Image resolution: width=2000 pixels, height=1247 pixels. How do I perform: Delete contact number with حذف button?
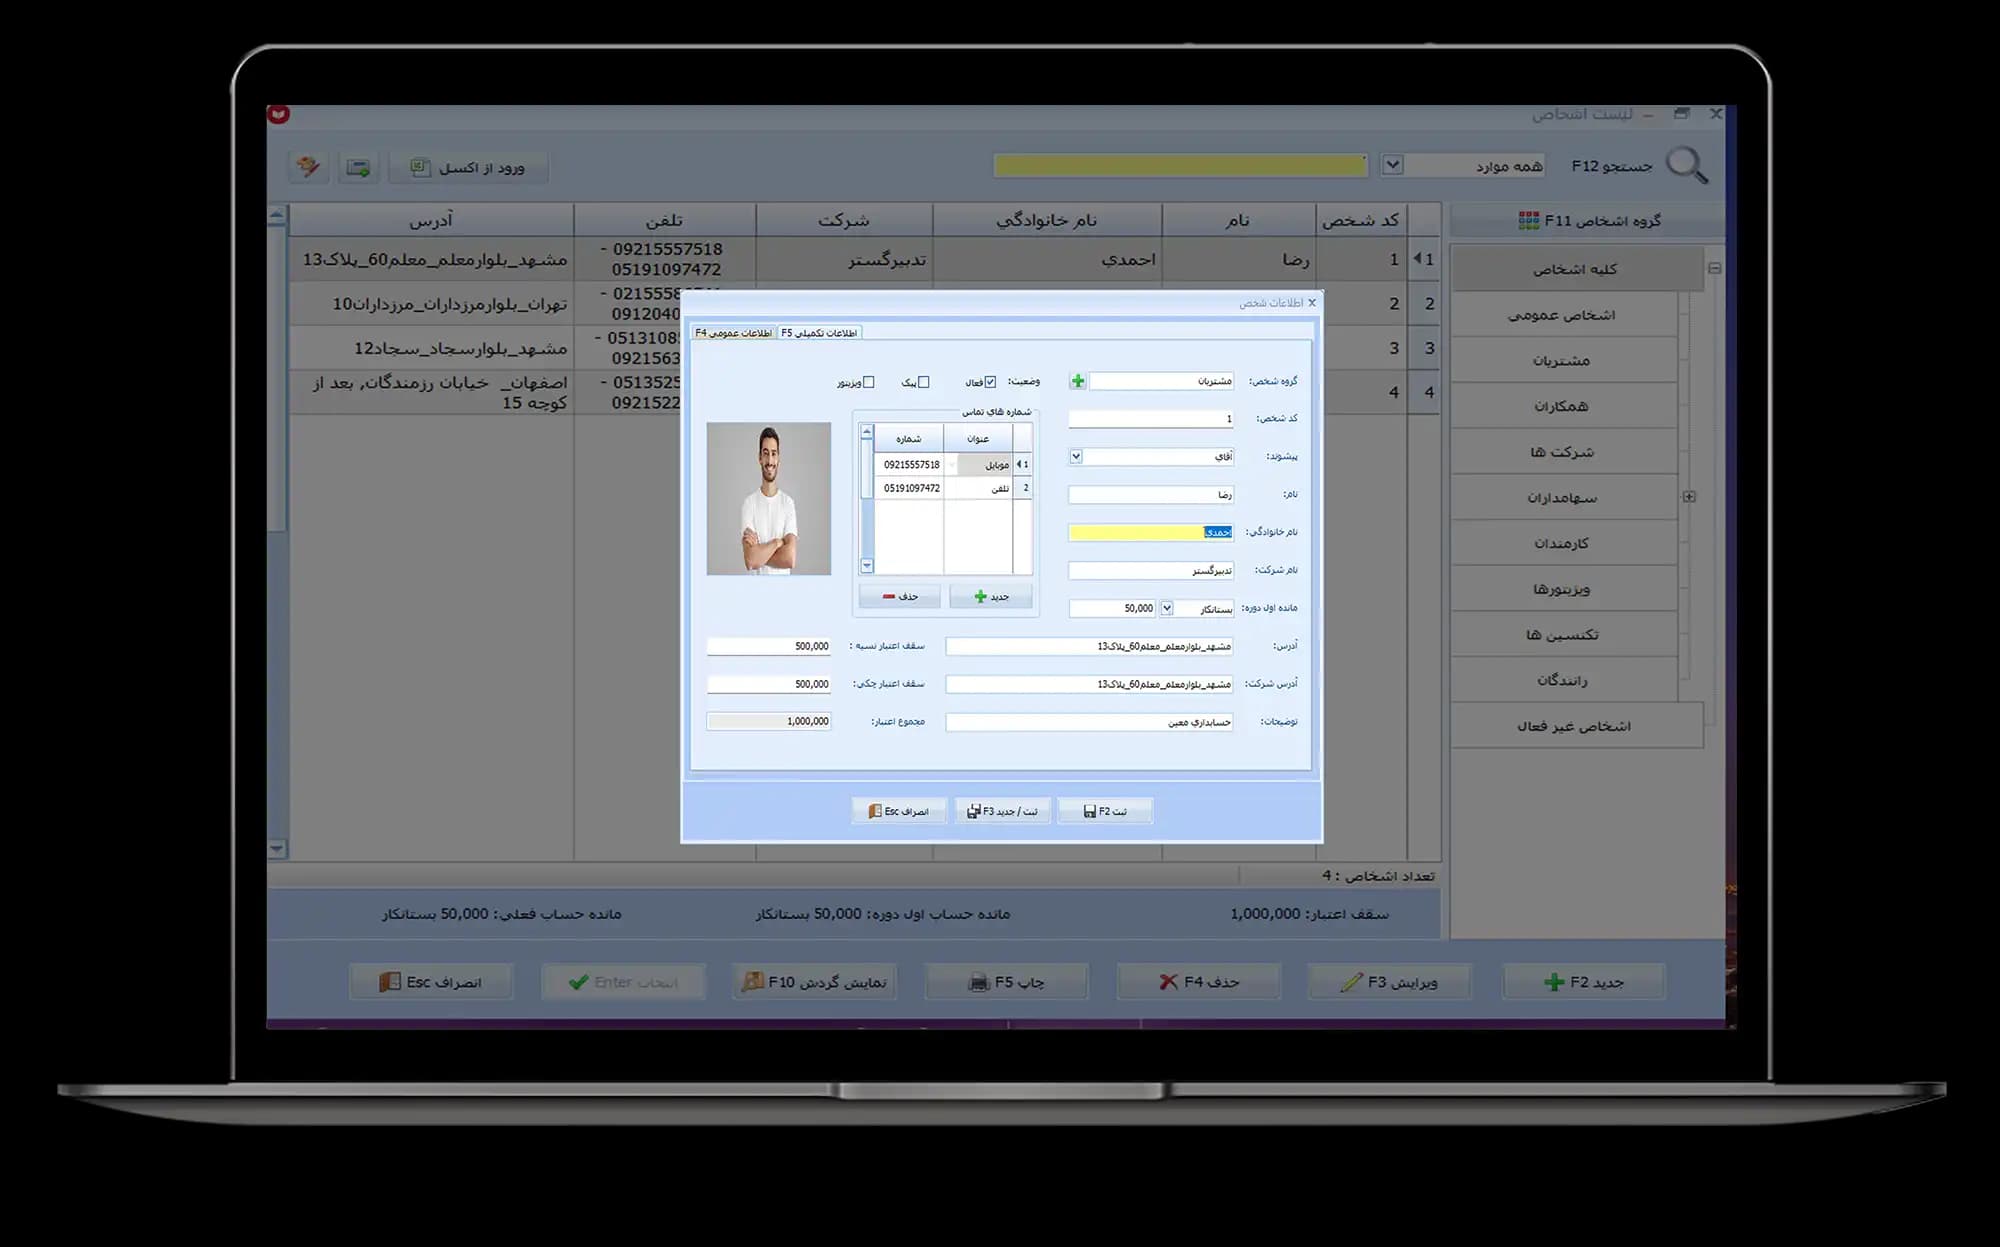point(900,596)
